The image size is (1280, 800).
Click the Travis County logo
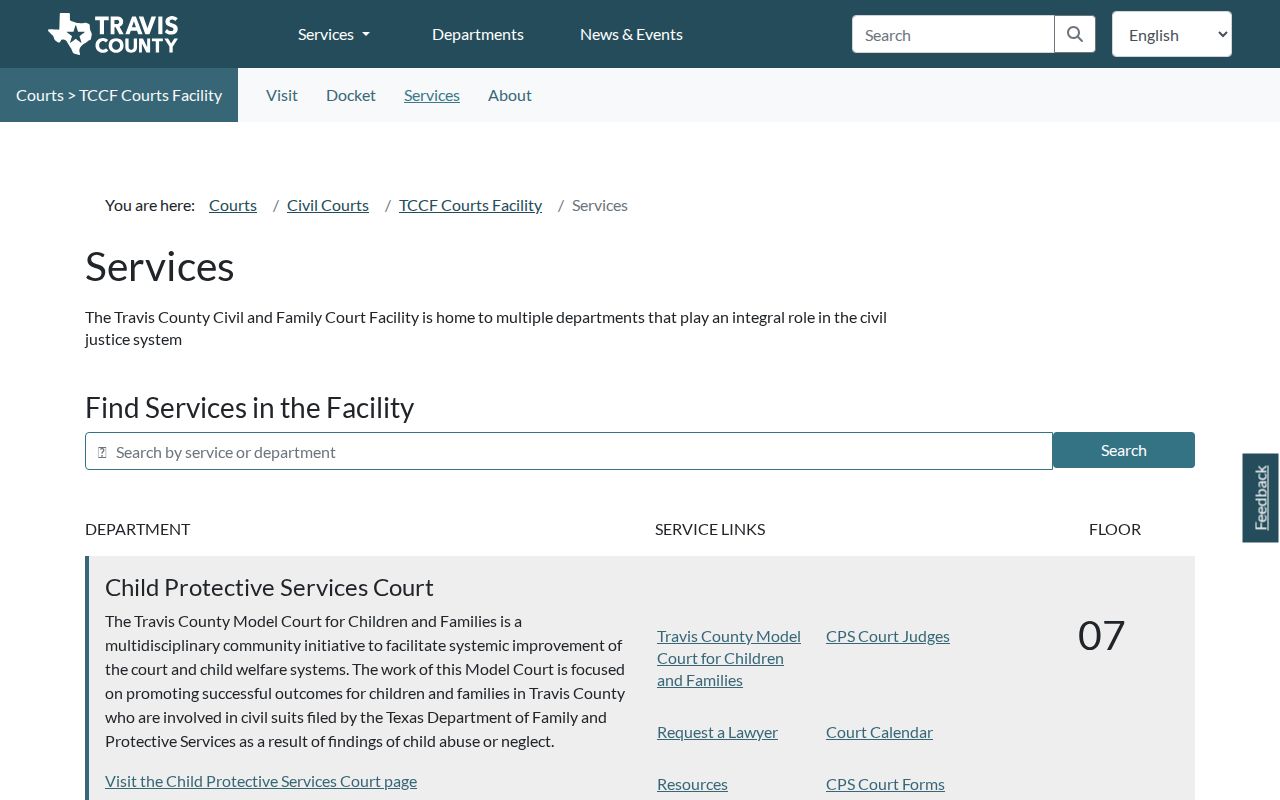(113, 34)
